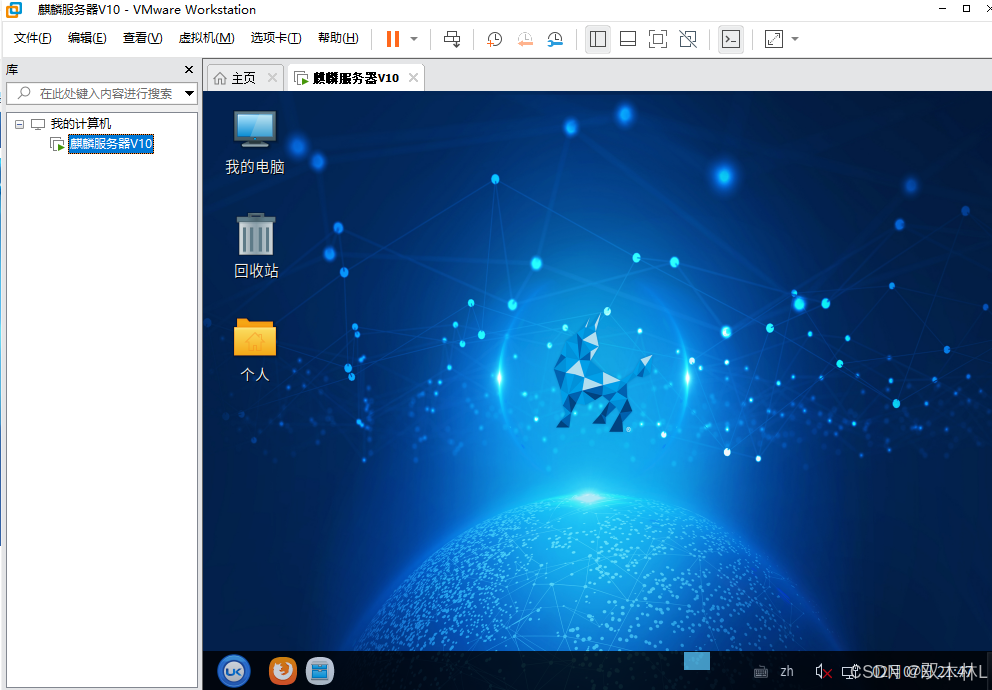This screenshot has width=992, height=690.
Task: Switch the zh input language indicator
Action: pos(787,671)
